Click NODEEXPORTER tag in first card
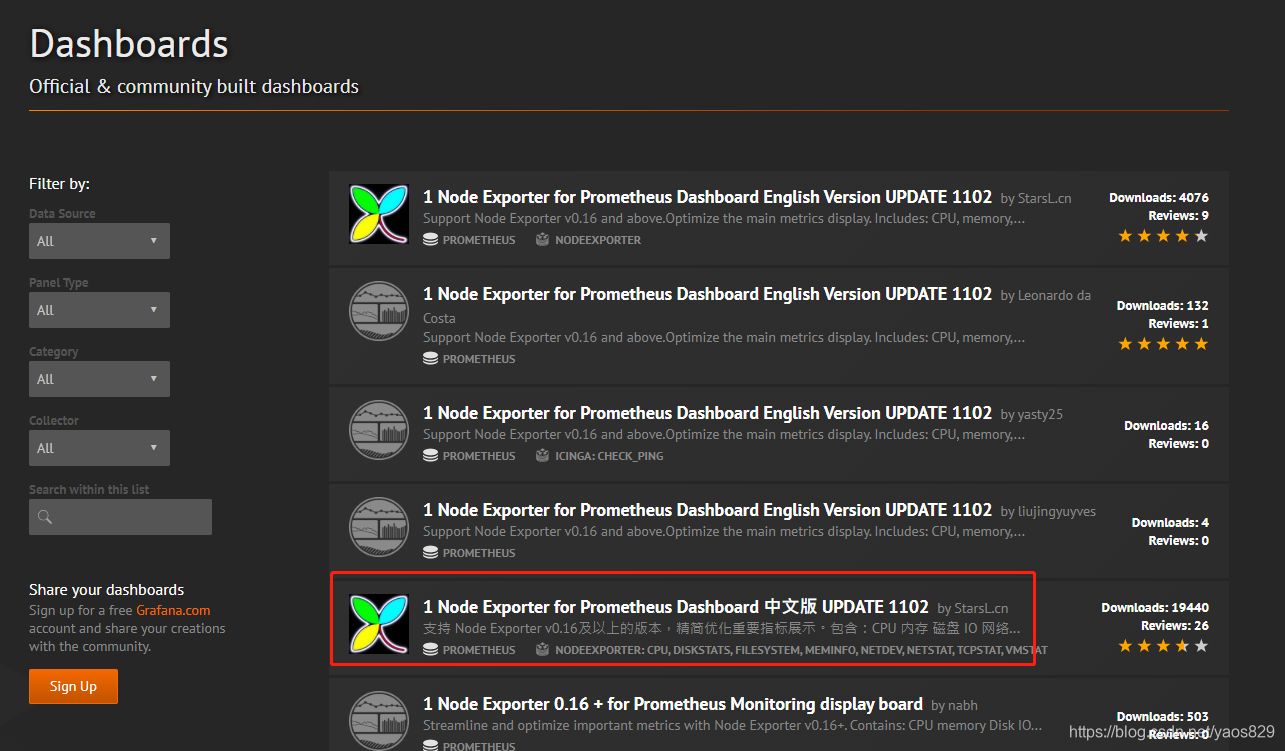This screenshot has width=1285, height=751. pos(598,240)
